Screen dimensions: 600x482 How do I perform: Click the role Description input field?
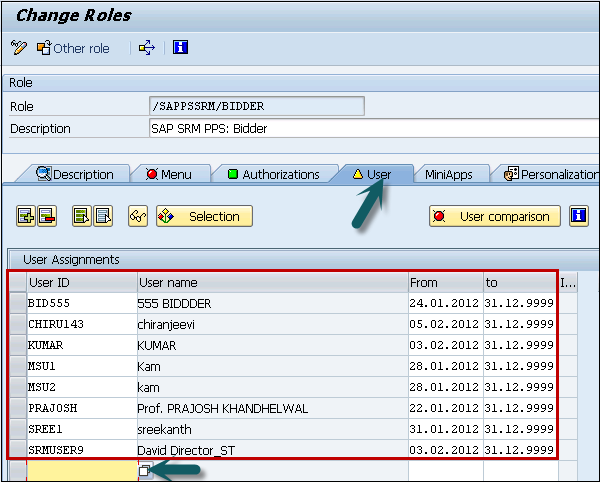click(x=255, y=128)
